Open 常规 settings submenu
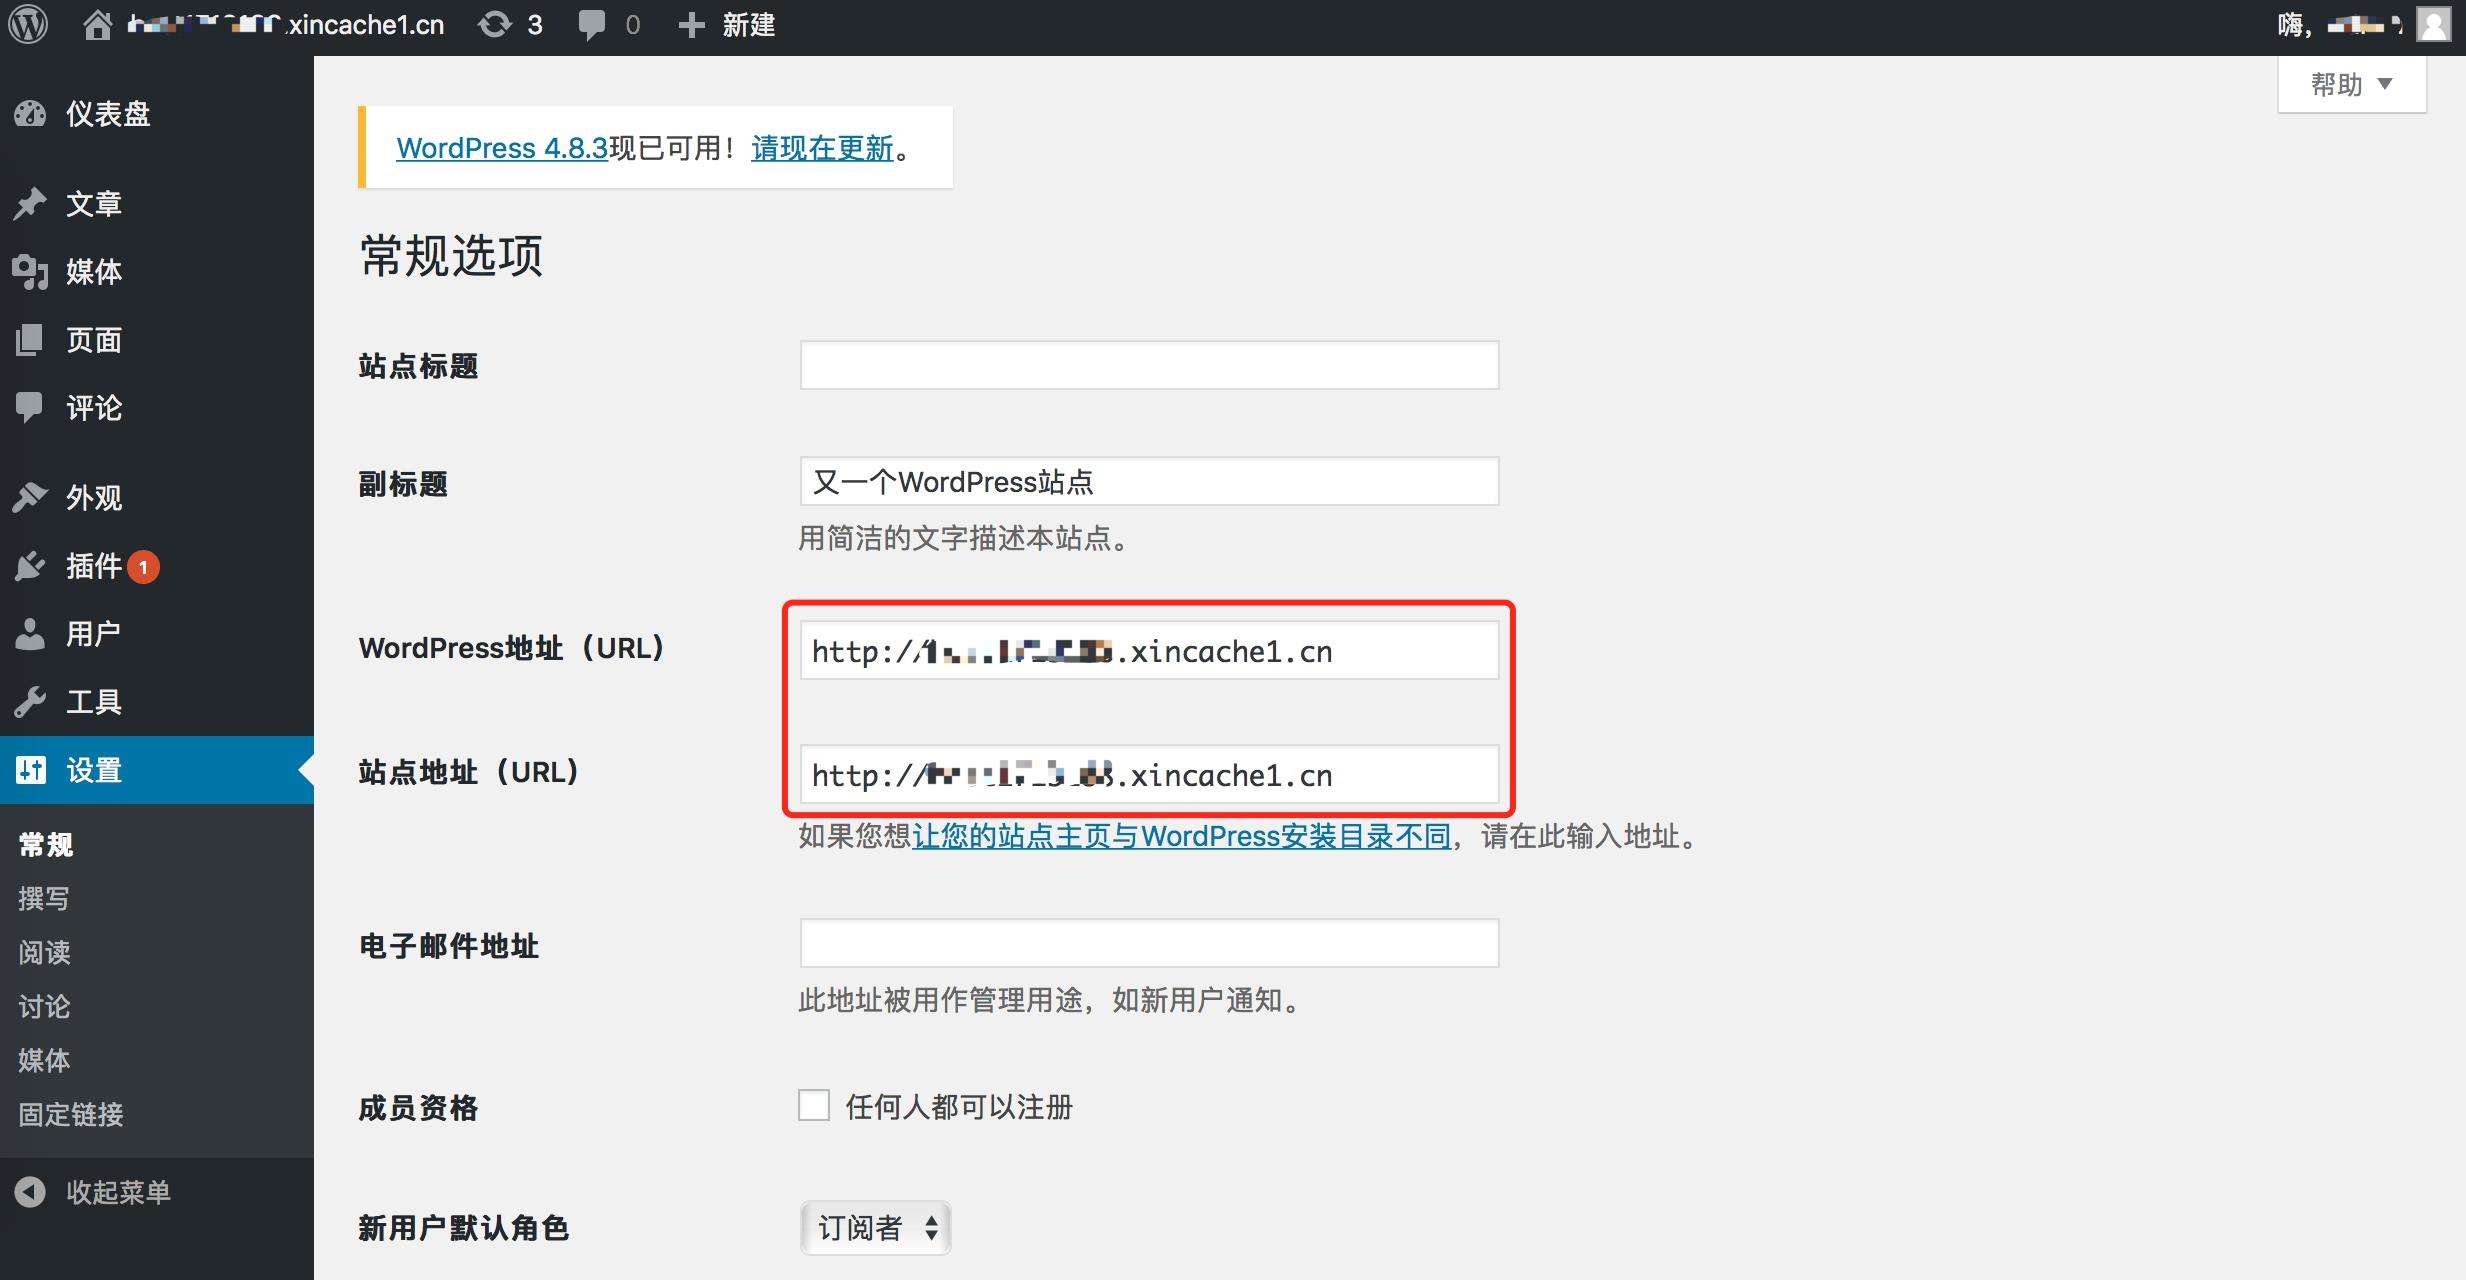The width and height of the screenshot is (2466, 1280). pos(46,845)
